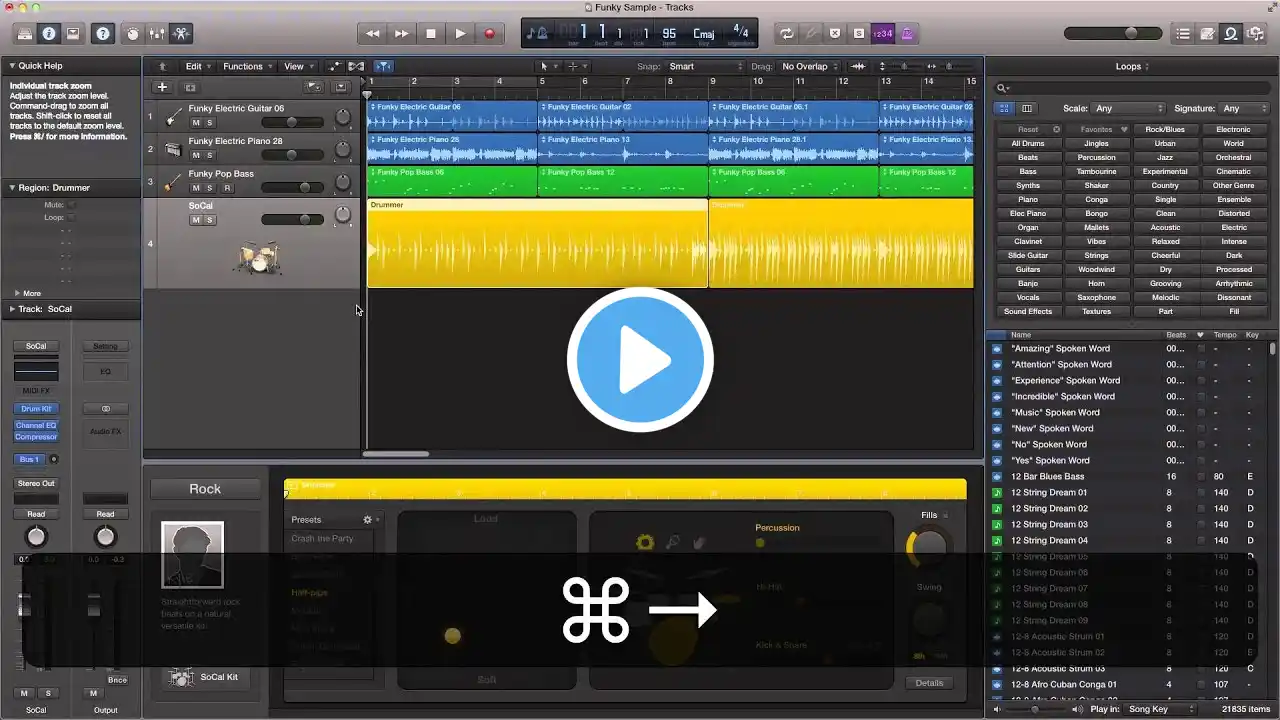Select the Rock/Blues loop category
The image size is (1280, 720).
click(x=1165, y=129)
